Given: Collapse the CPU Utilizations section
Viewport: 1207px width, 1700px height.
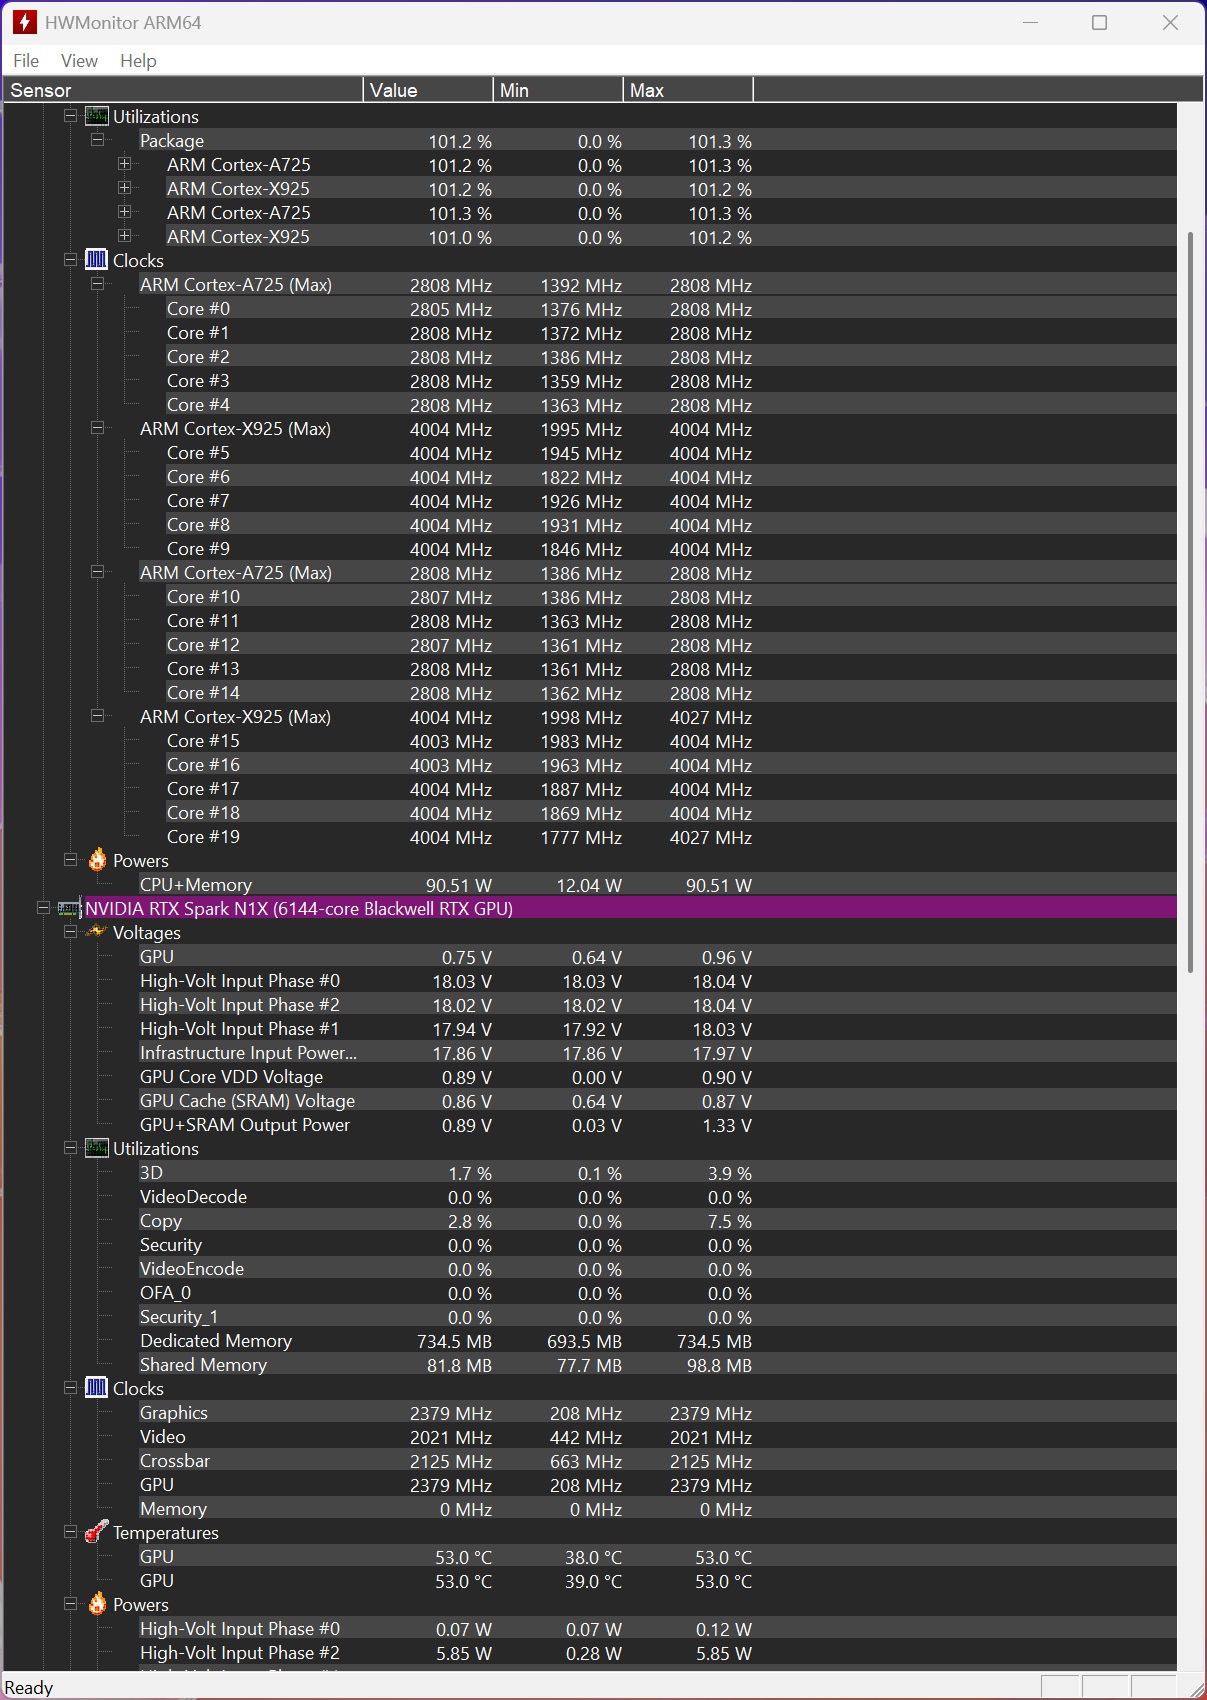Looking at the screenshot, I should (x=70, y=116).
